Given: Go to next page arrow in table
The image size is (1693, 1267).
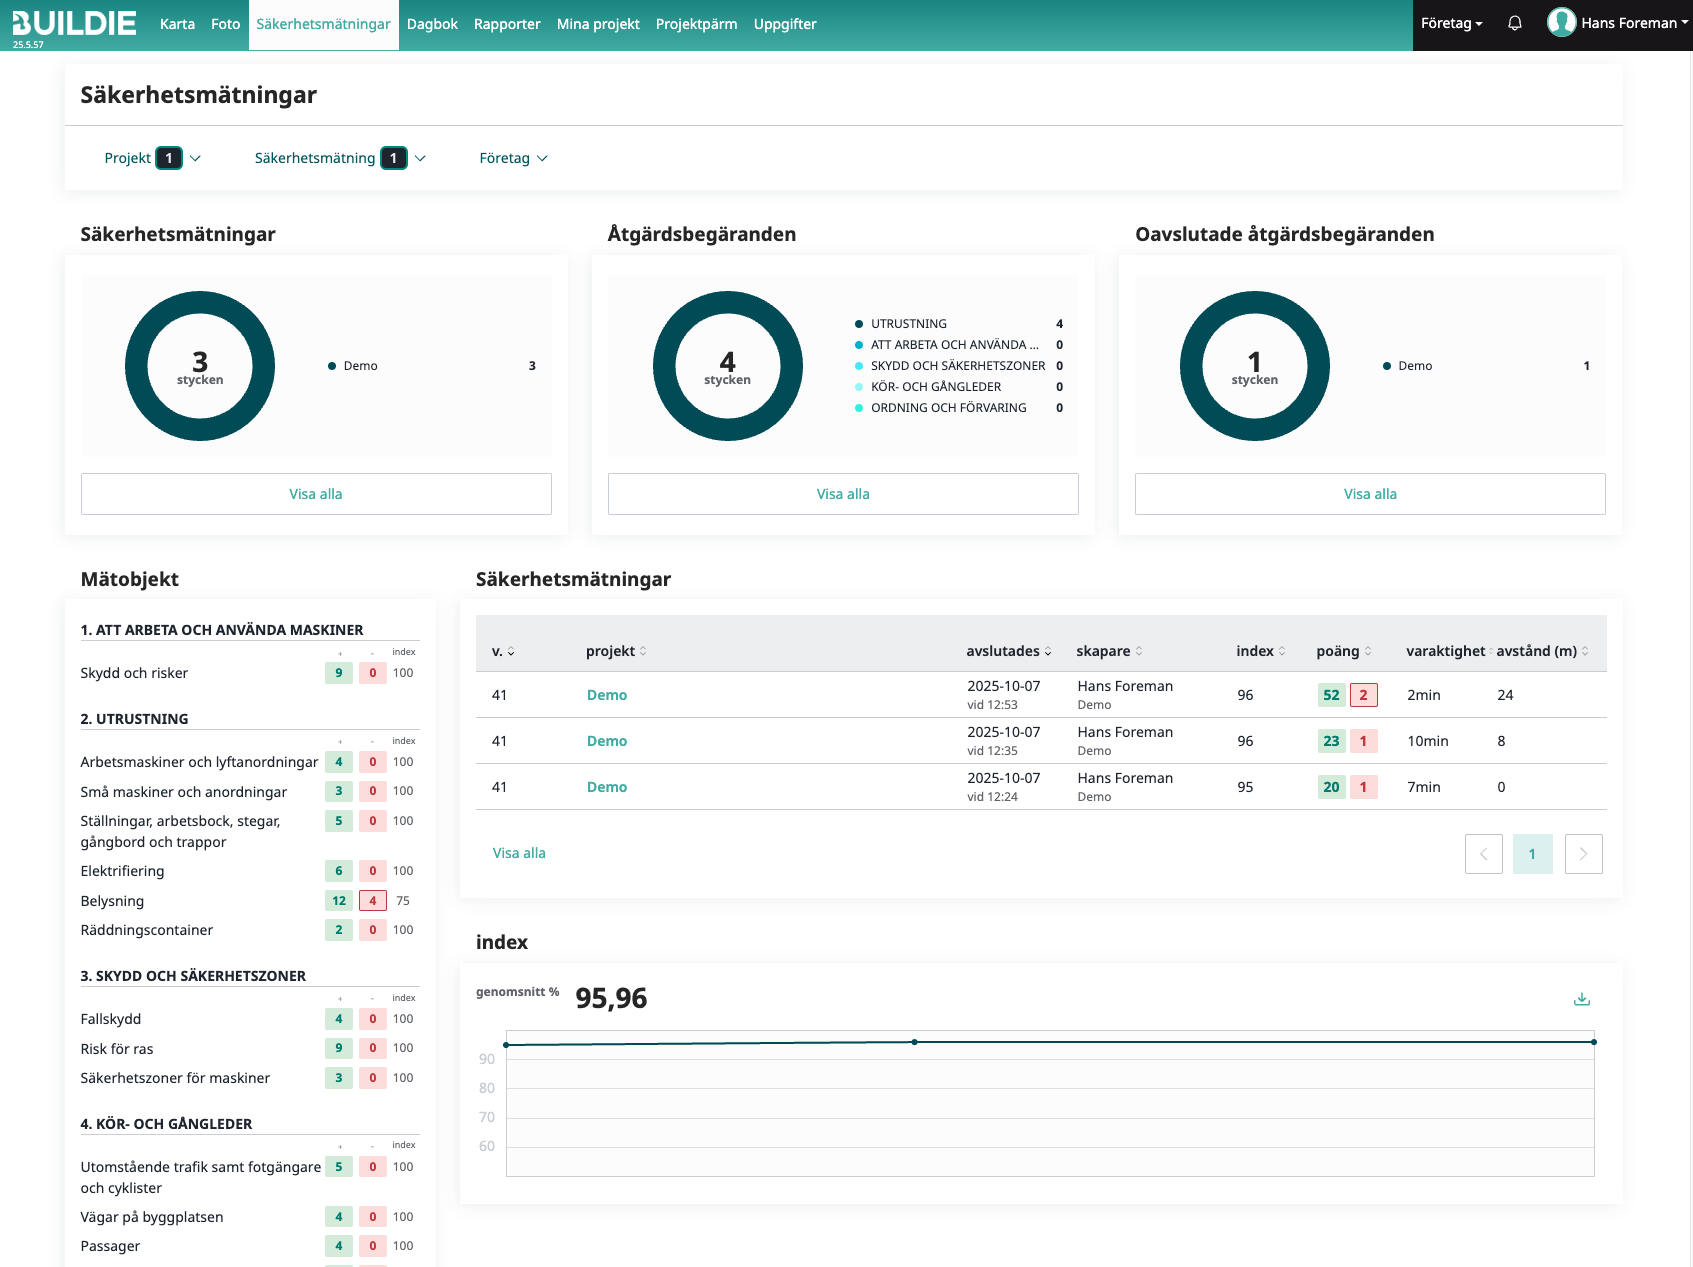Looking at the screenshot, I should click(1583, 854).
